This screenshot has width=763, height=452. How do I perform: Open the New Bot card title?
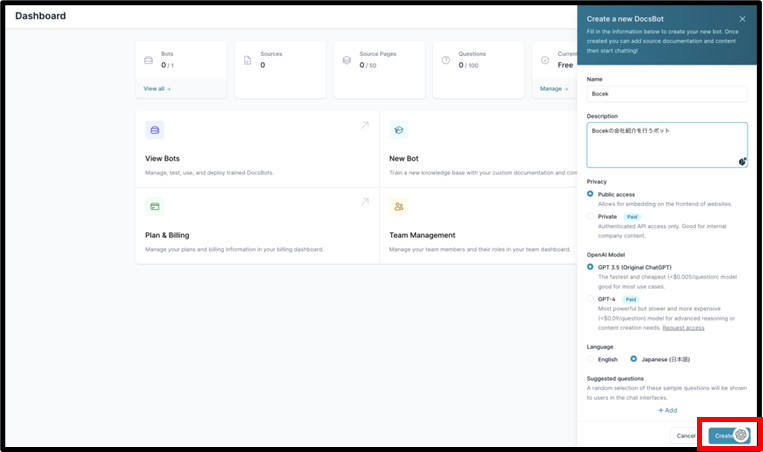[x=403, y=159]
